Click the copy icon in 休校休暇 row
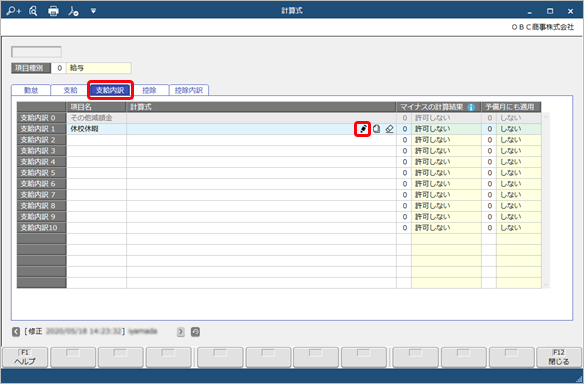The height and width of the screenshot is (384, 584). 377,129
